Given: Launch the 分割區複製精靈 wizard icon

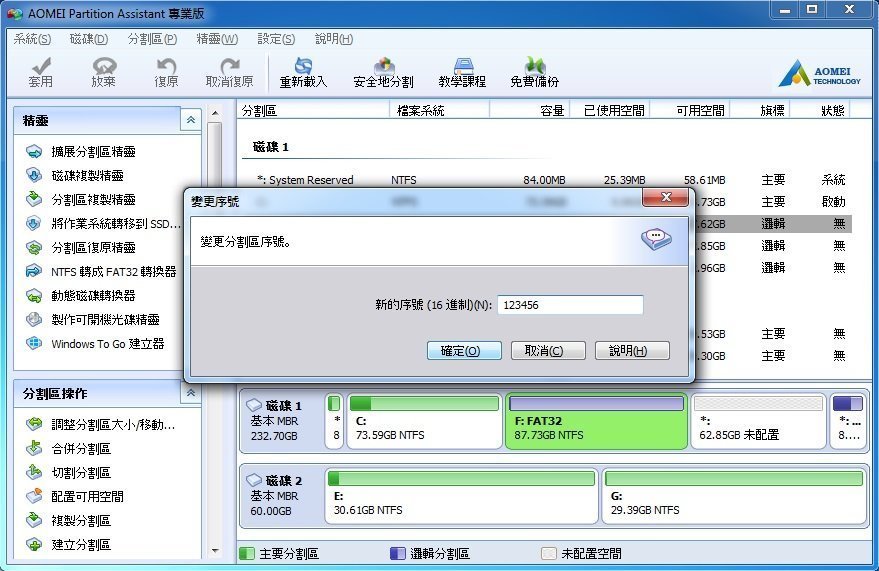Looking at the screenshot, I should pyautogui.click(x=34, y=199).
